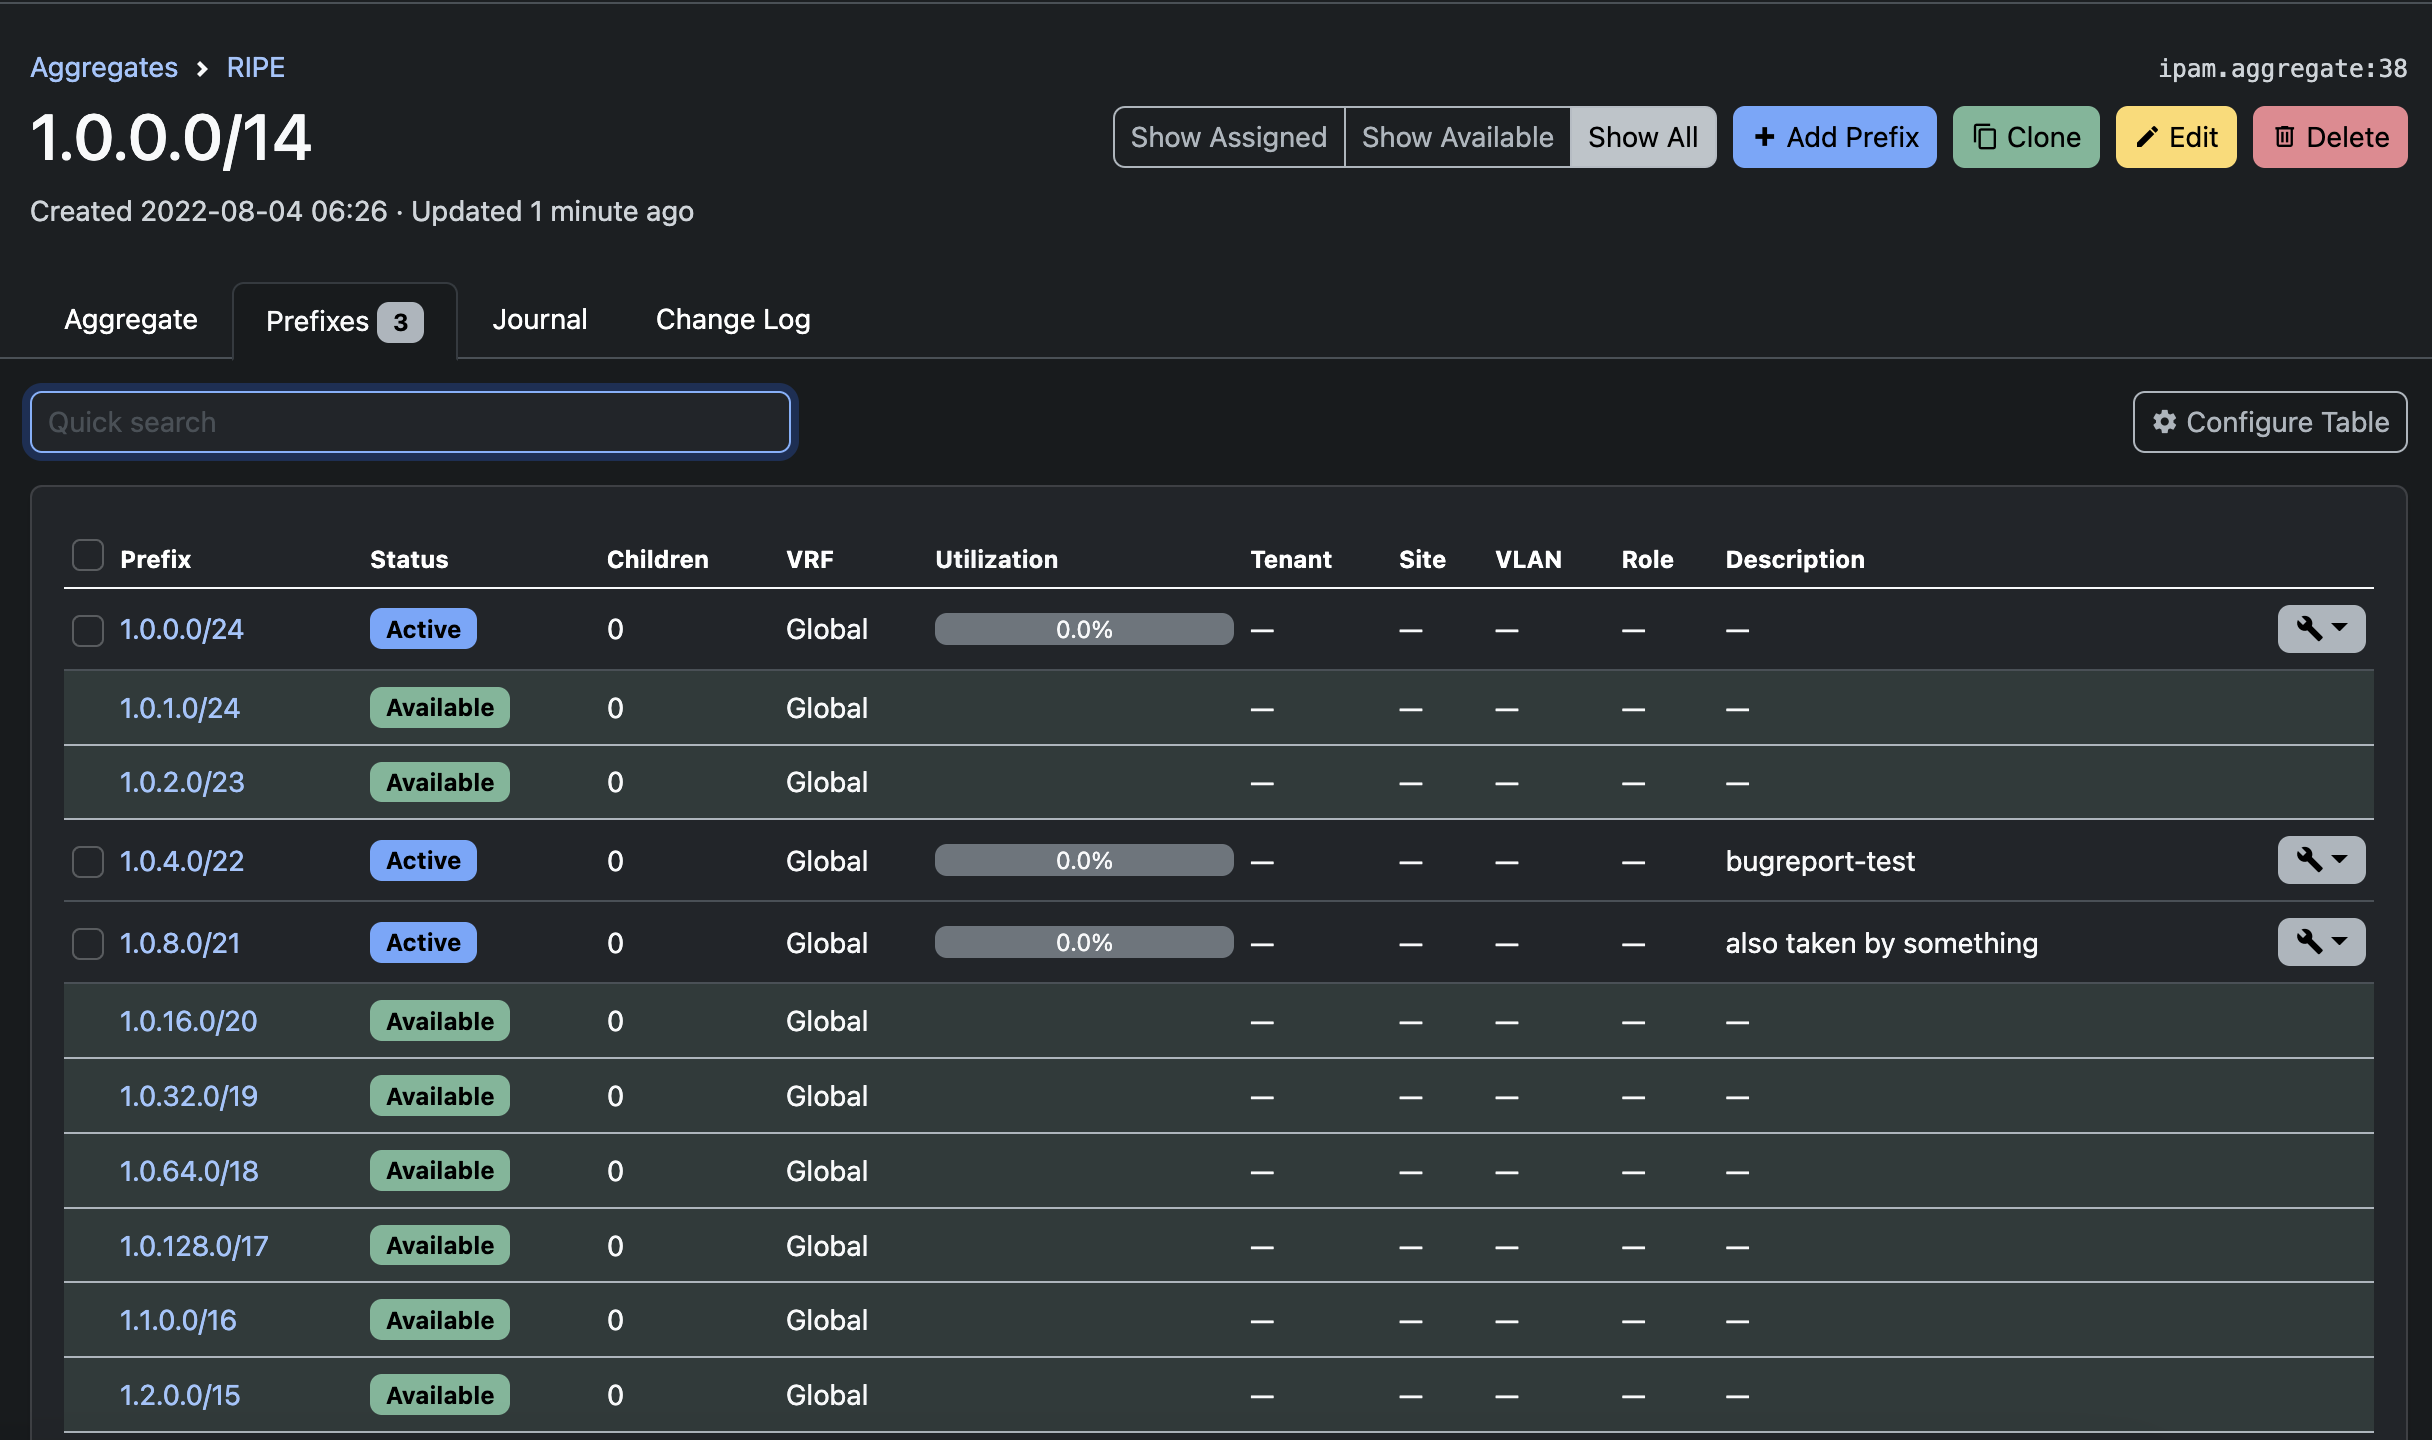Tick the checkbox for prefix 1.0.8.0/21
Image resolution: width=2432 pixels, height=1440 pixels.
point(88,943)
